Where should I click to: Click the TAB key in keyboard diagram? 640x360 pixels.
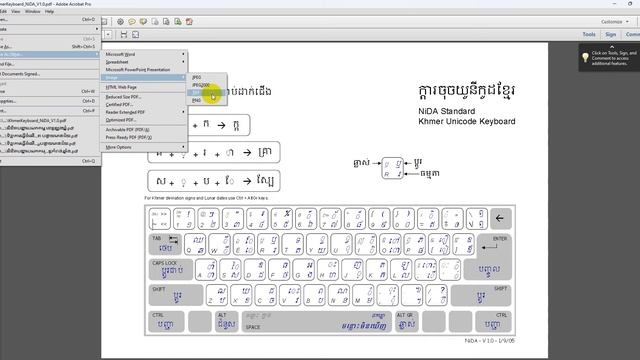(165, 244)
